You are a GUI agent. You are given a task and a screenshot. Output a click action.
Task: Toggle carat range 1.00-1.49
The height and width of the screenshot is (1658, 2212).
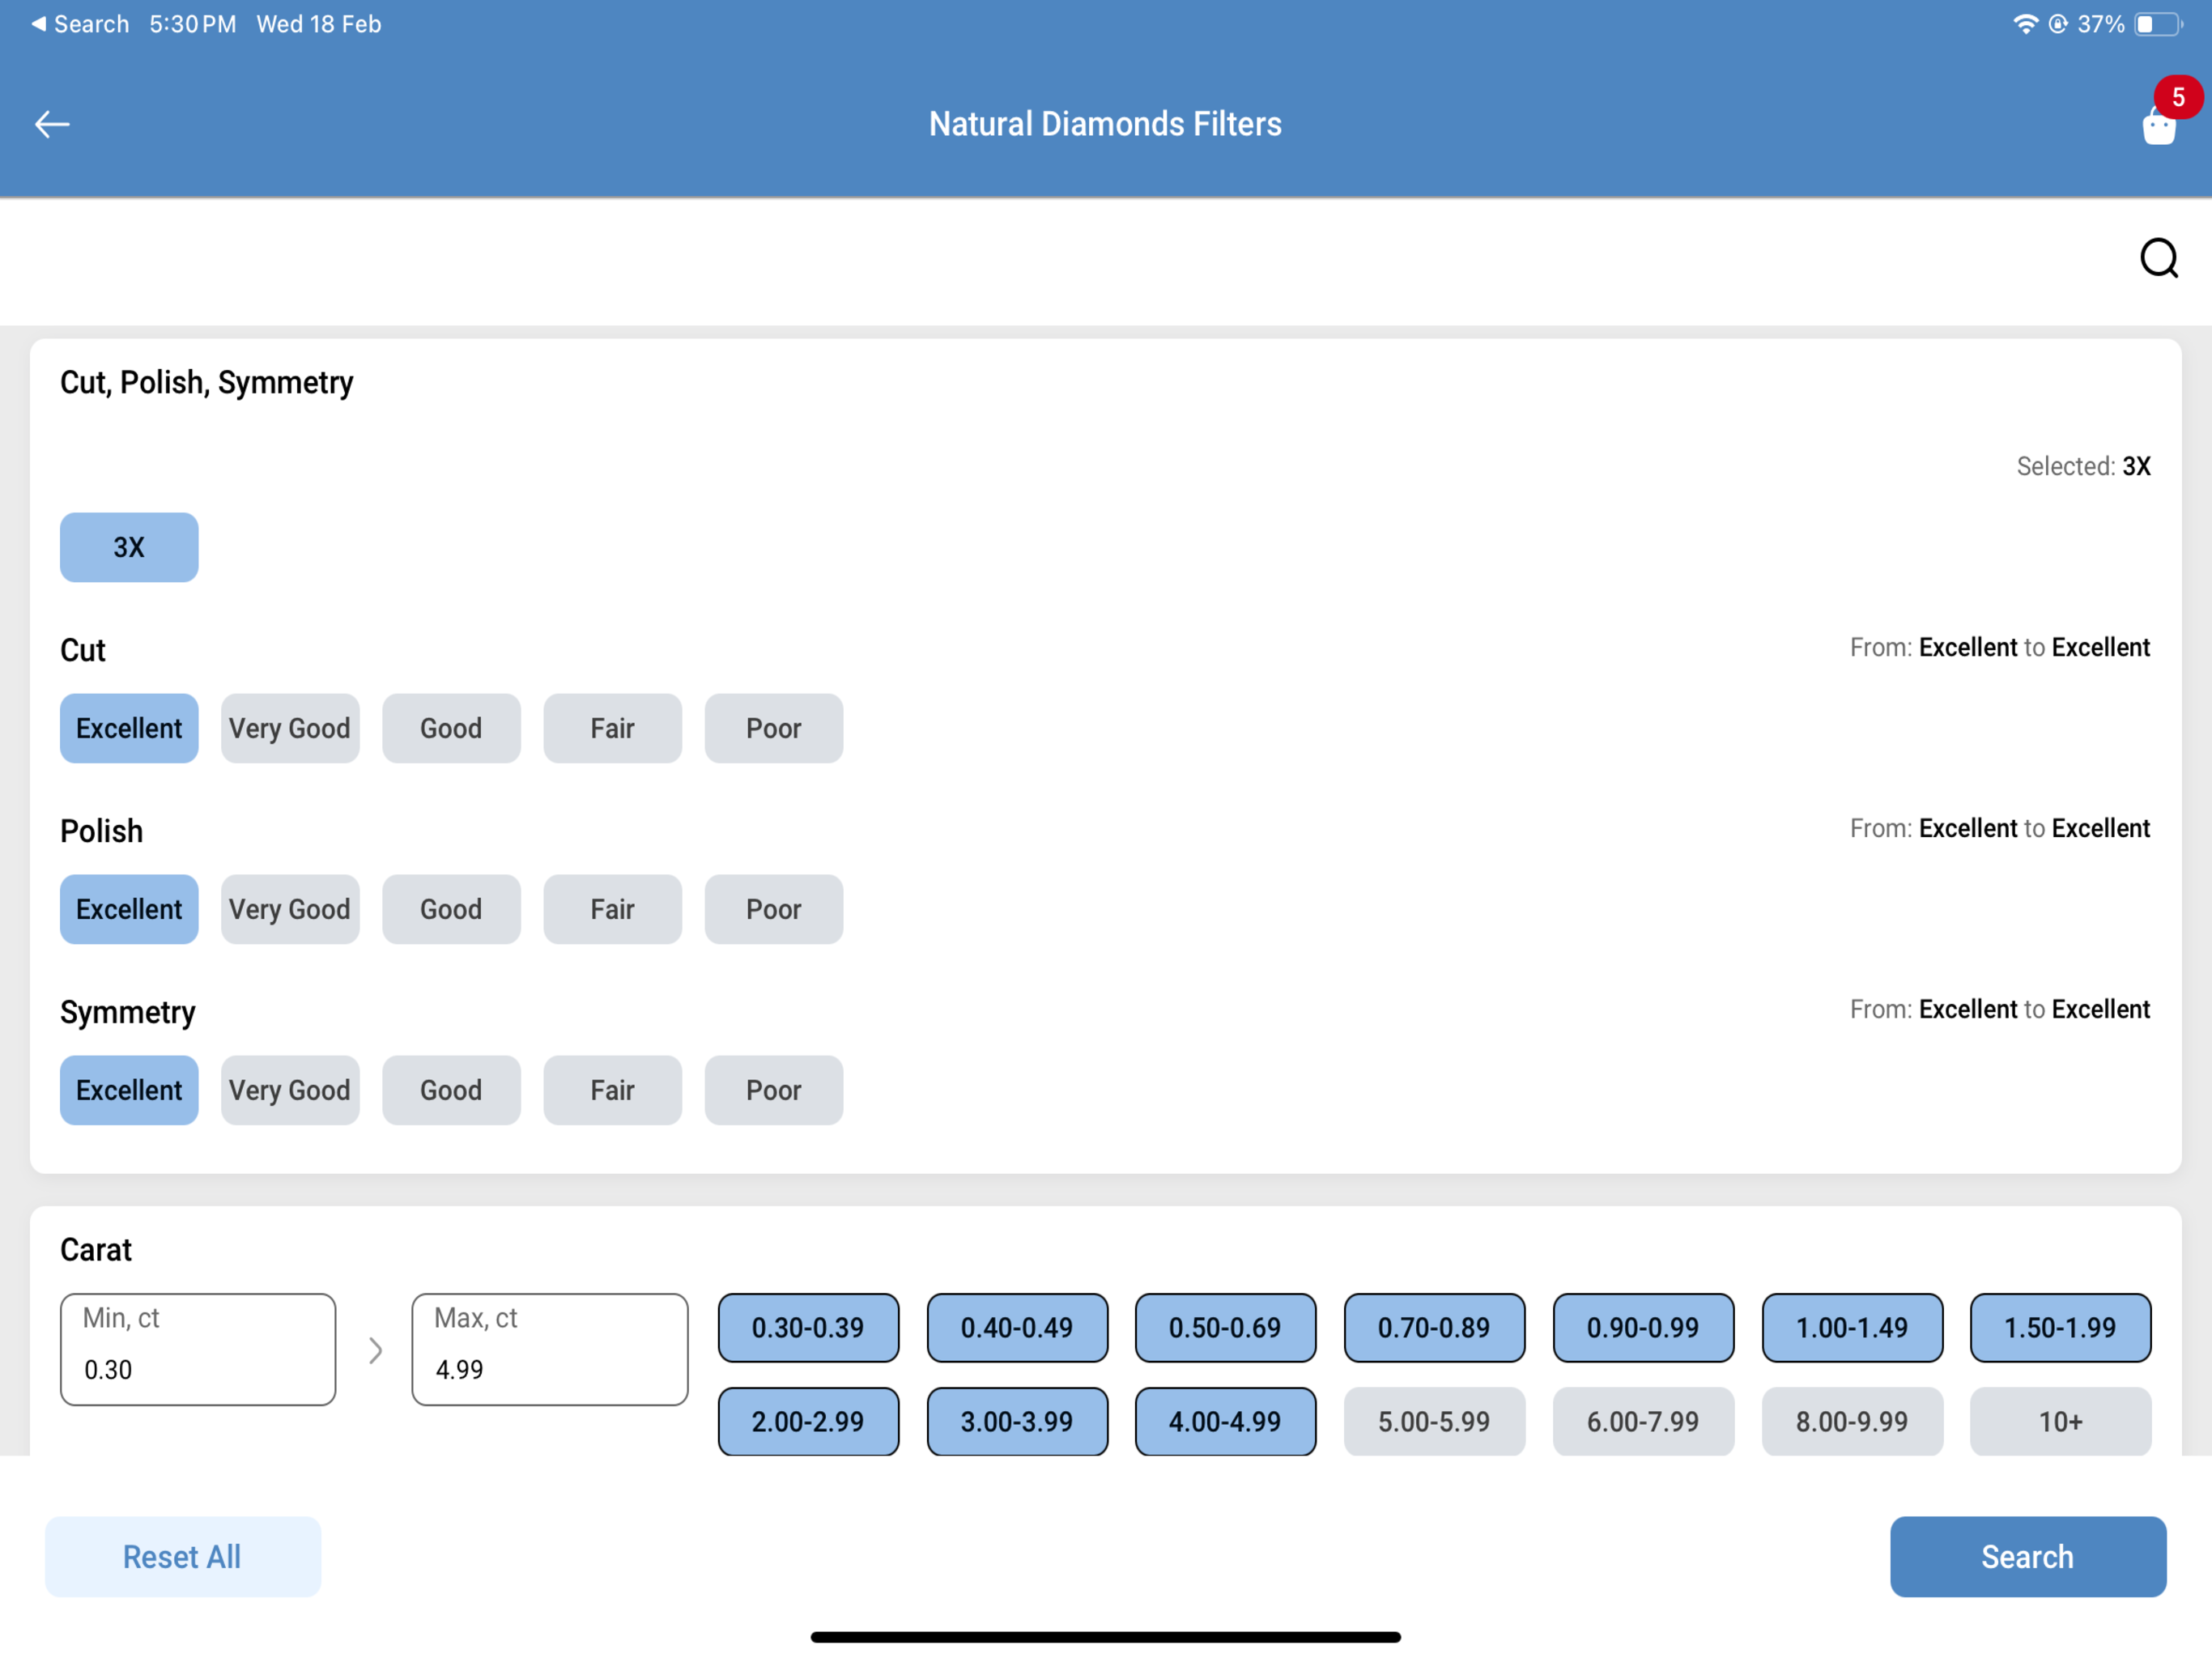[1852, 1328]
